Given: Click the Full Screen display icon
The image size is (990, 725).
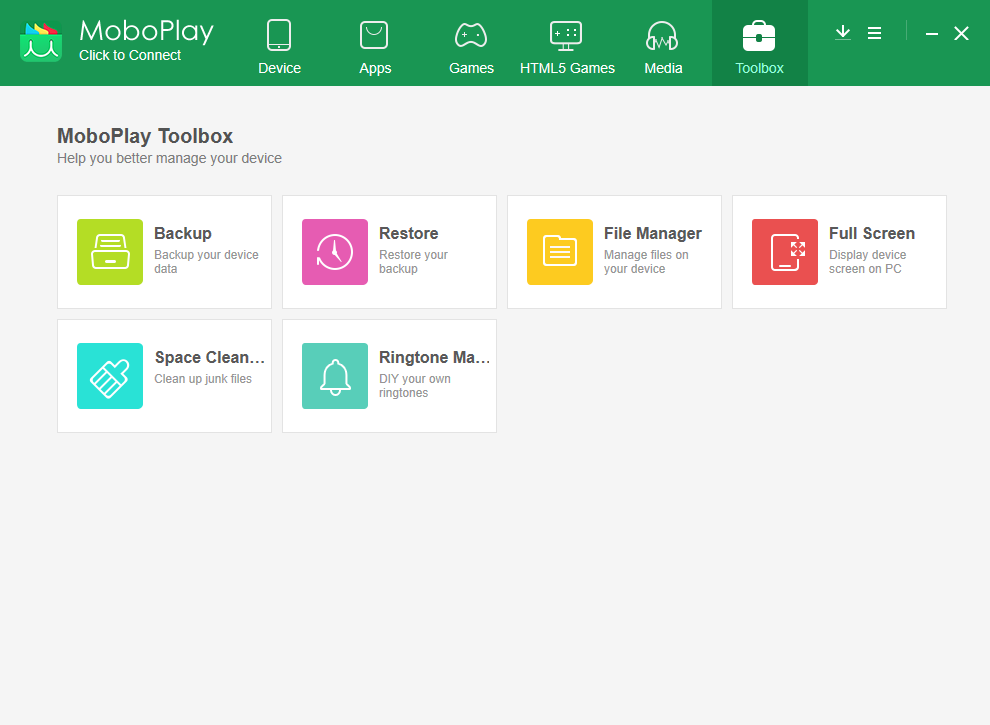Looking at the screenshot, I should click(785, 252).
